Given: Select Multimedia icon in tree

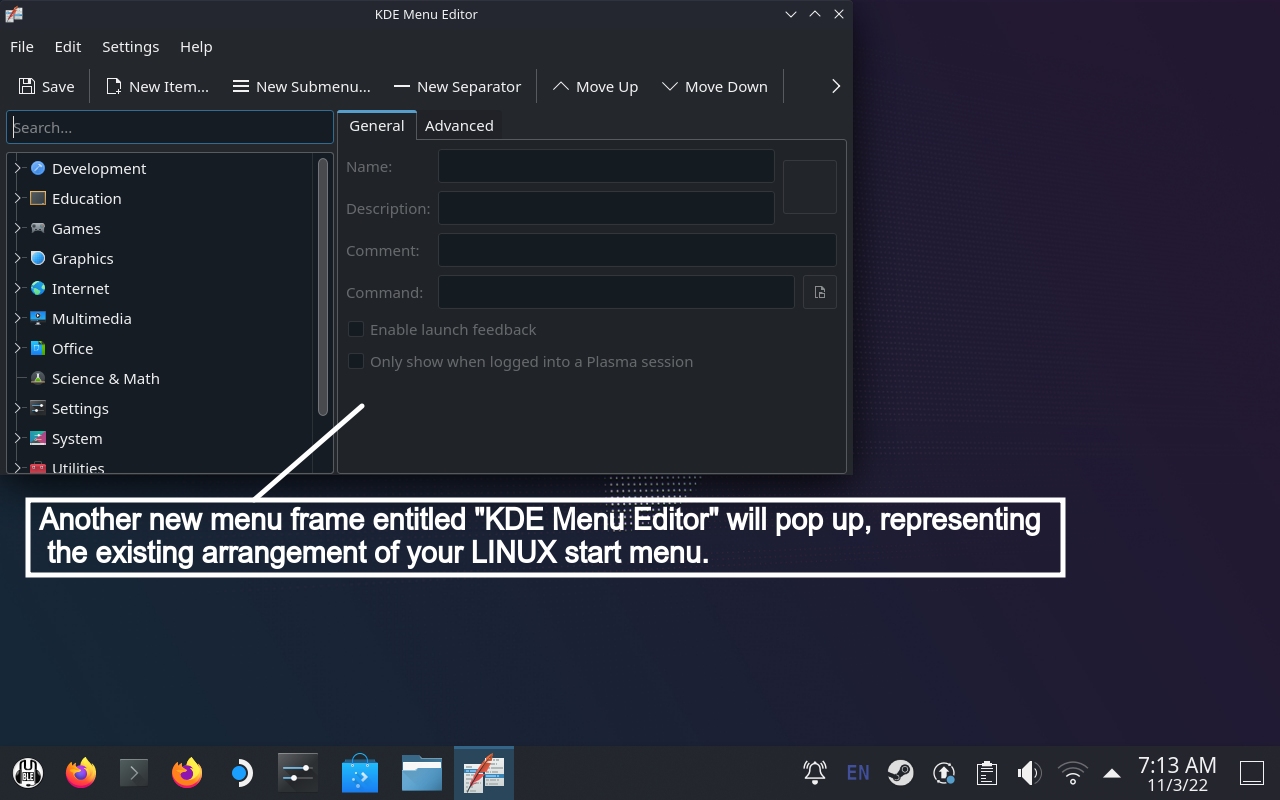Looking at the screenshot, I should tap(38, 318).
